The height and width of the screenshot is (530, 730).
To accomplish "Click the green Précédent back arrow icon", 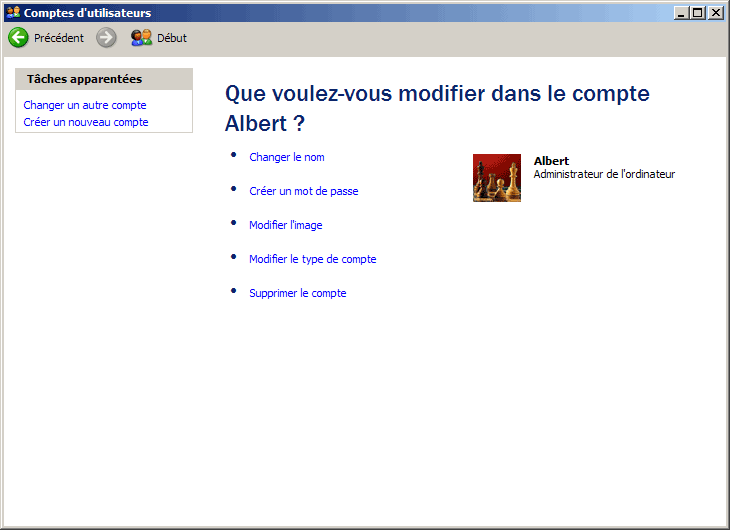I will point(18,38).
